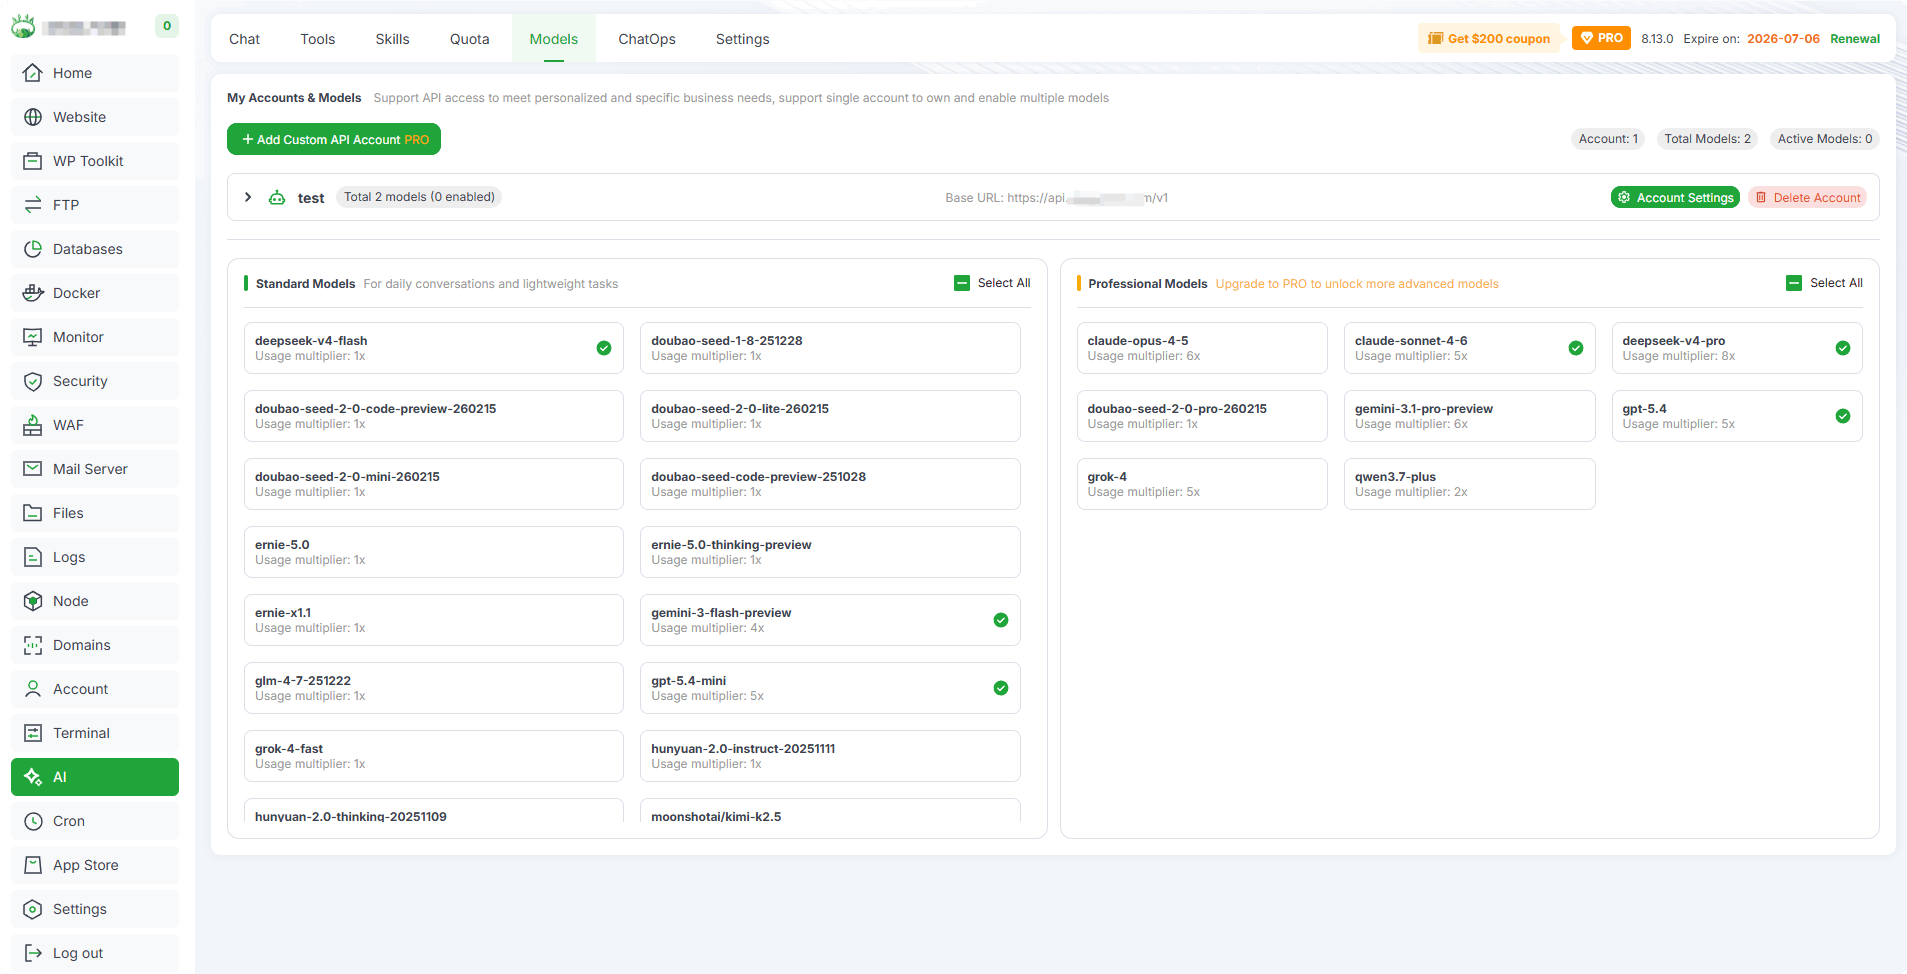Click the FTP transfer arrows icon

(x=33, y=205)
